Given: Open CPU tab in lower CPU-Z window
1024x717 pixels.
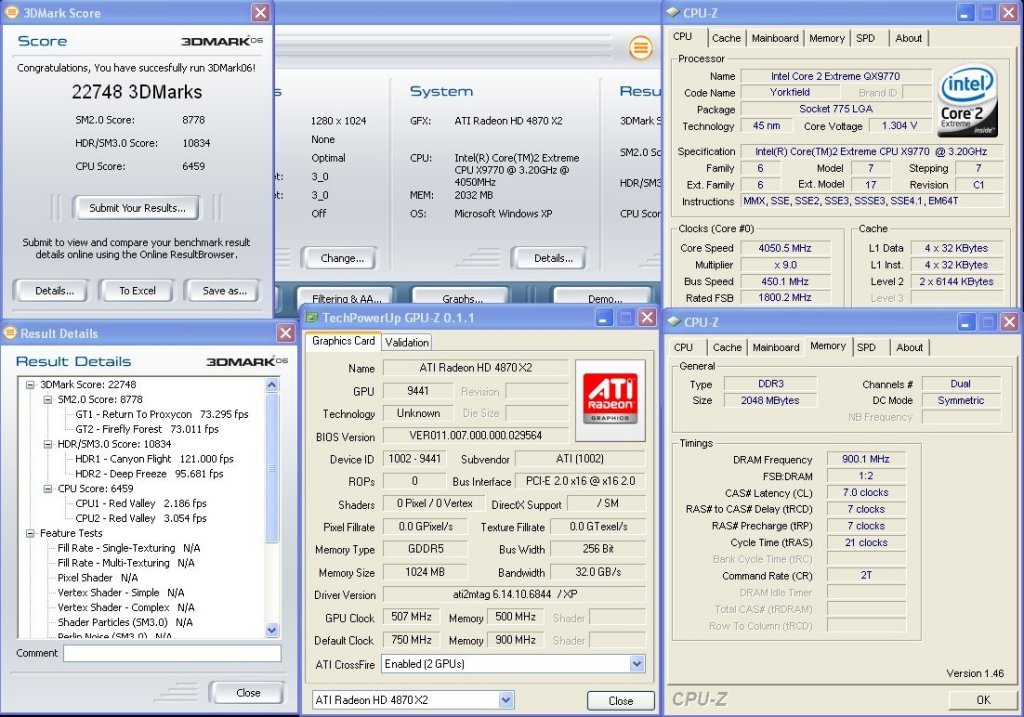Looking at the screenshot, I should pyautogui.click(x=683, y=347).
